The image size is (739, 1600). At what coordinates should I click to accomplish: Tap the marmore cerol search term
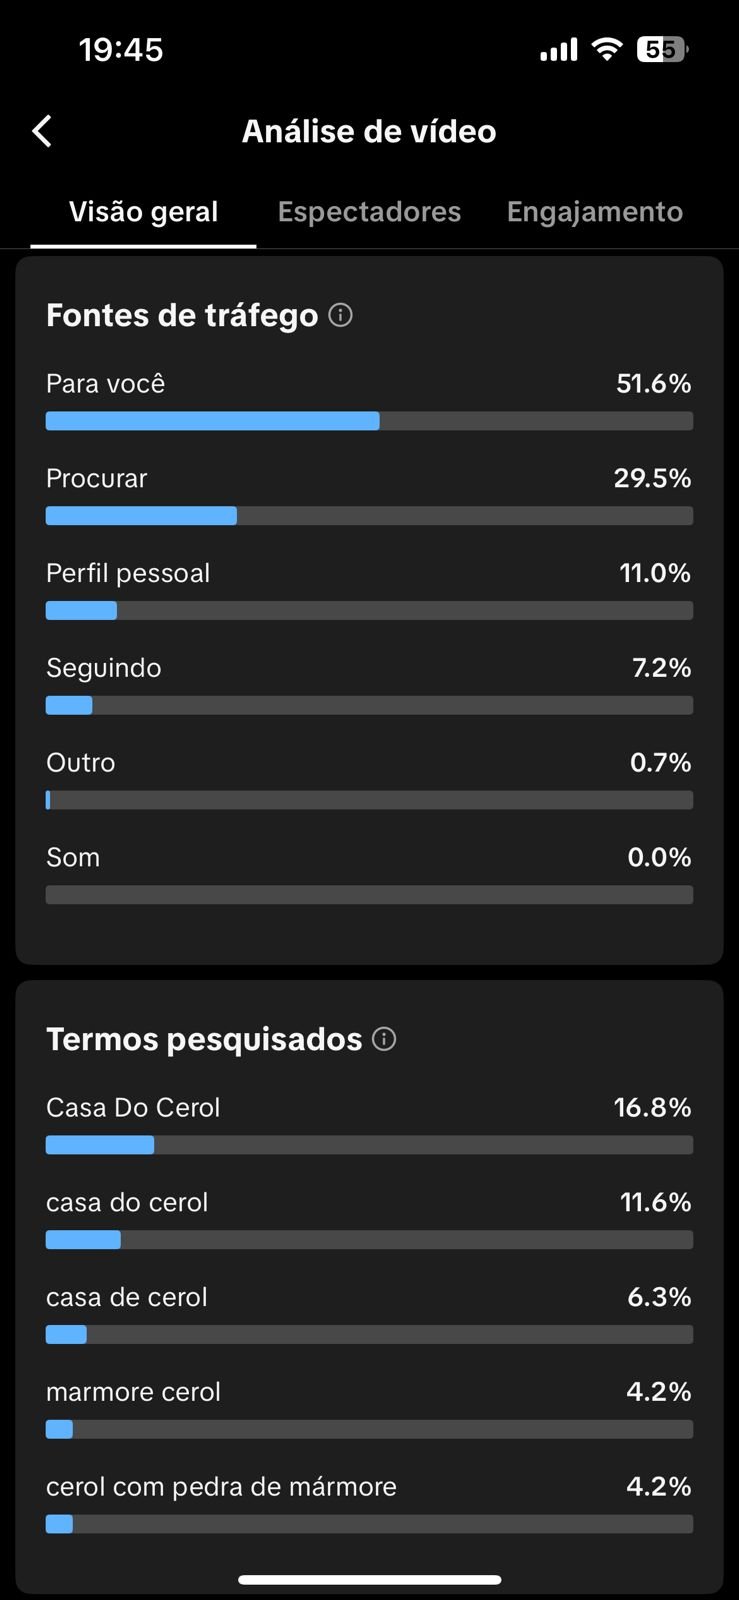[133, 1392]
